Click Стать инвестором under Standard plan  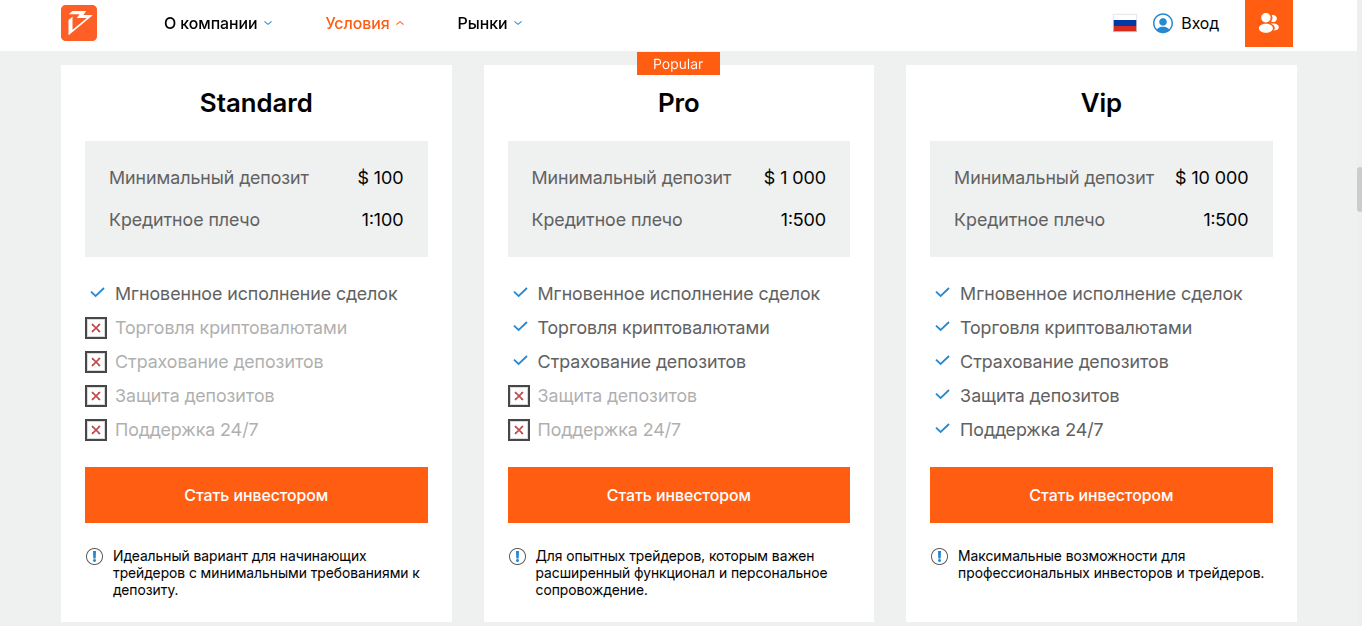click(x=256, y=495)
